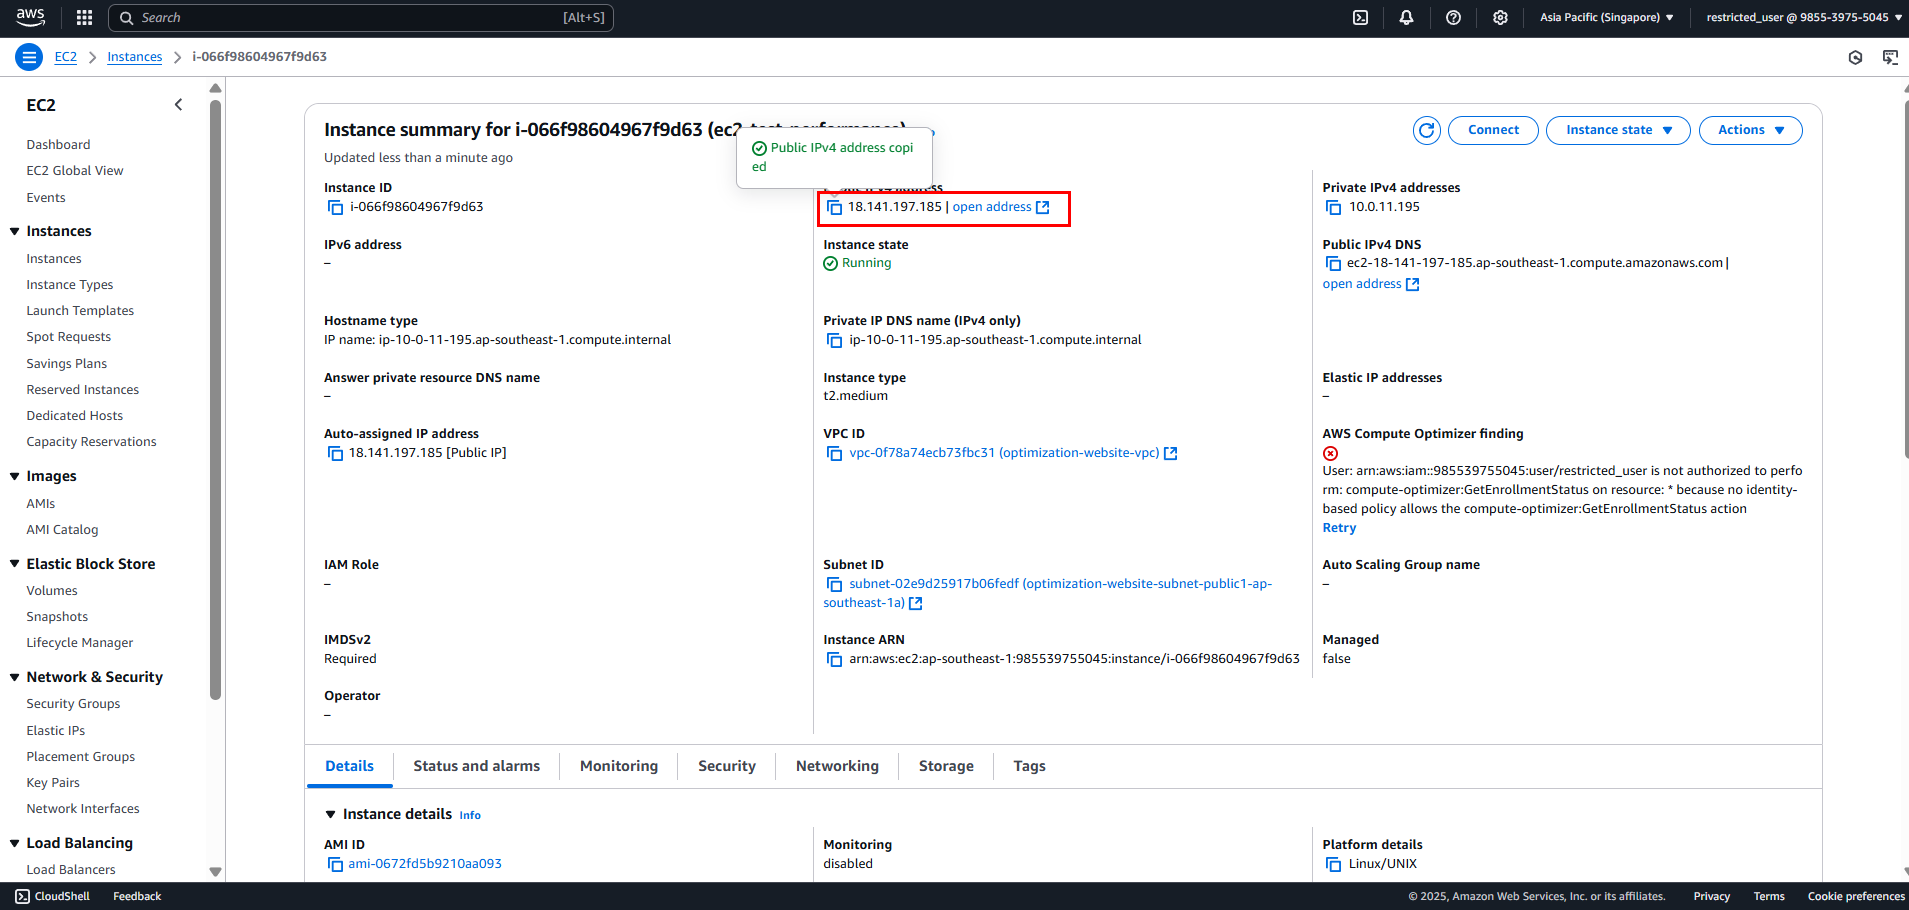
Task: Copy the Instance ARN
Action: point(834,659)
